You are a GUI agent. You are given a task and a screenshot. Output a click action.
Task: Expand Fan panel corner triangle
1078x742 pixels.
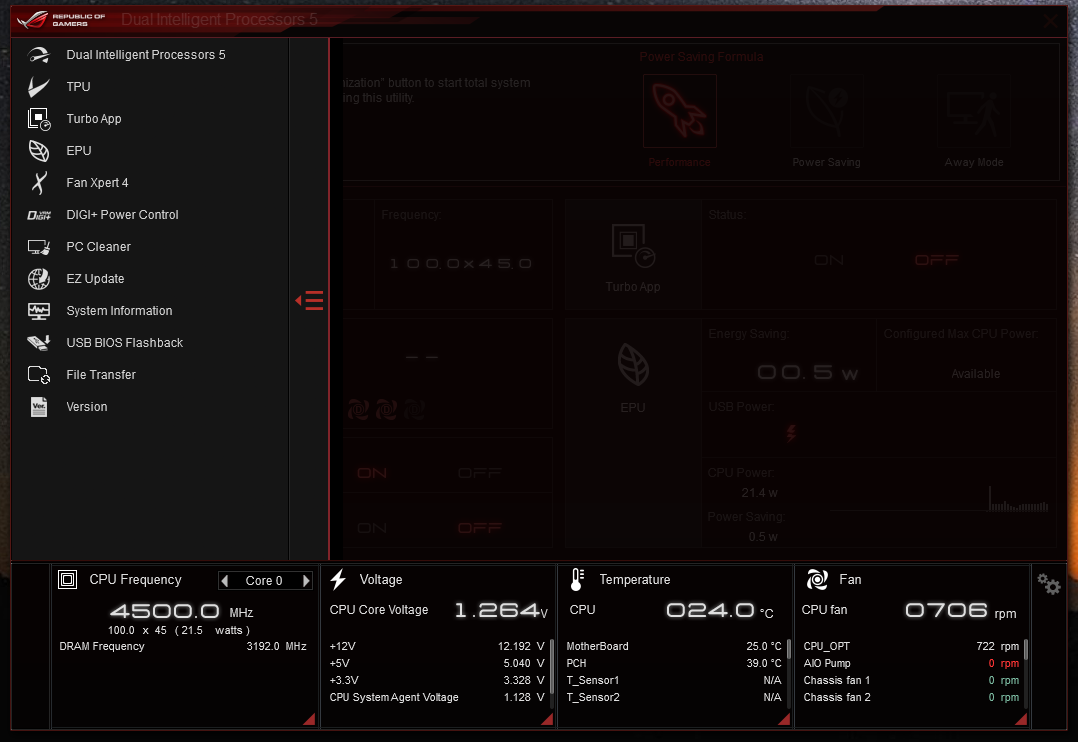pyautogui.click(x=1021, y=719)
